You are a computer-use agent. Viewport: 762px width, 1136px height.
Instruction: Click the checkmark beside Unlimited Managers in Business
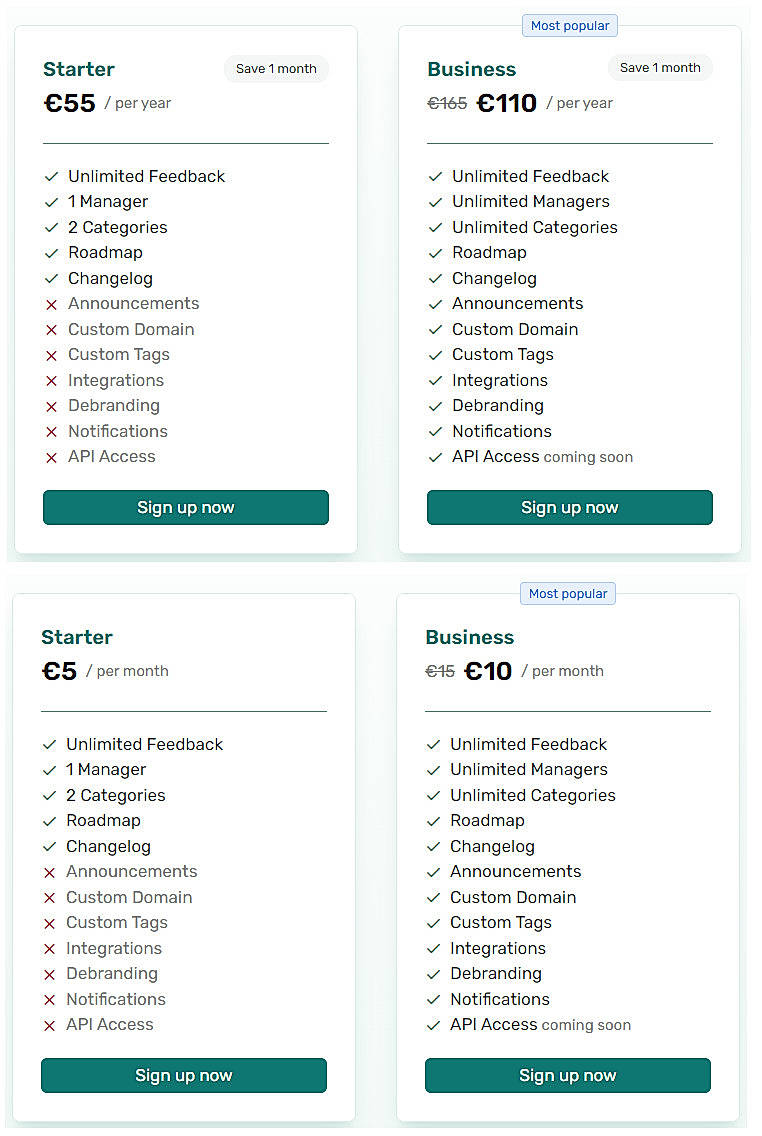coord(436,201)
